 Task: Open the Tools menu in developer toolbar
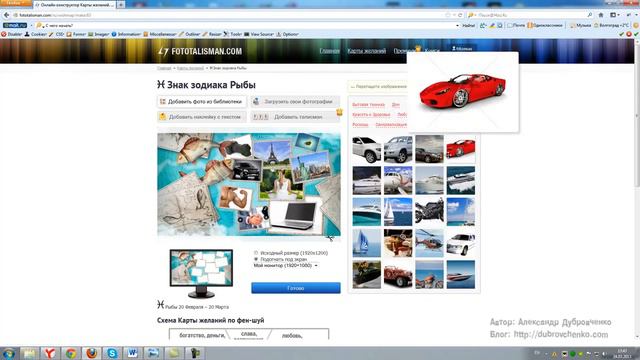(233, 34)
